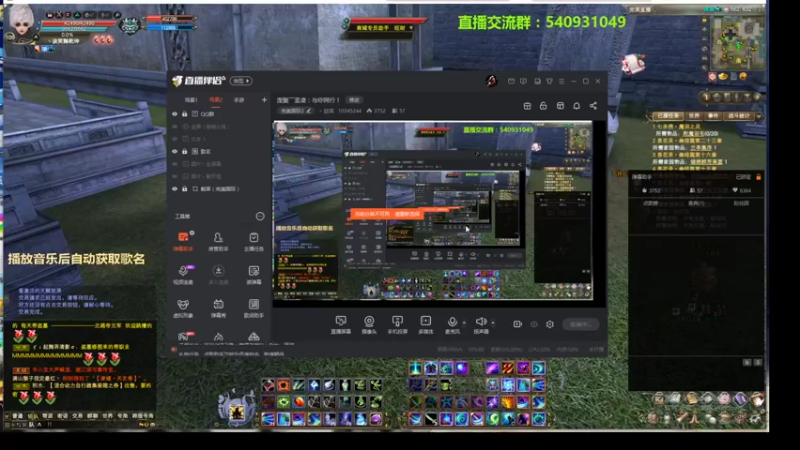
Task: Add a new scene with the plus button
Action: coord(264,100)
